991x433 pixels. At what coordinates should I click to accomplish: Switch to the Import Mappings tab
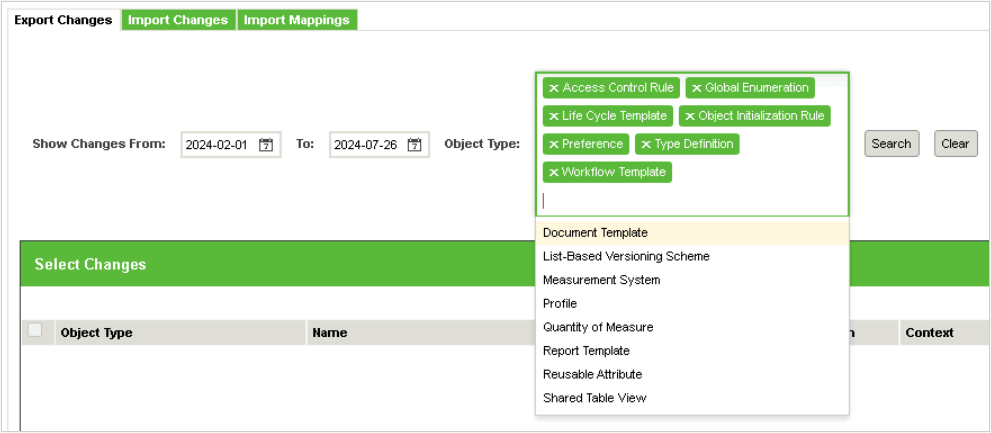296,20
